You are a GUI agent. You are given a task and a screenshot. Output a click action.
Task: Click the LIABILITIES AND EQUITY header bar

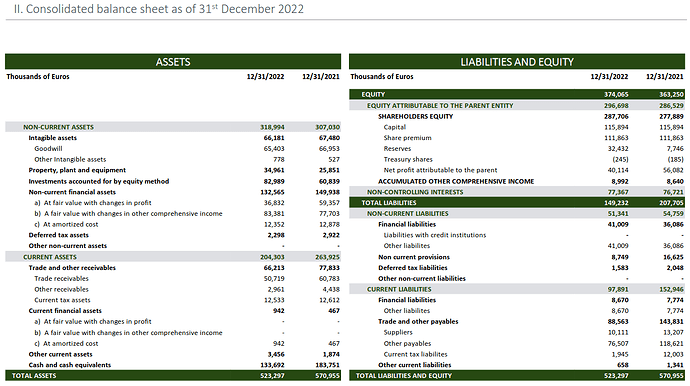[517, 62]
